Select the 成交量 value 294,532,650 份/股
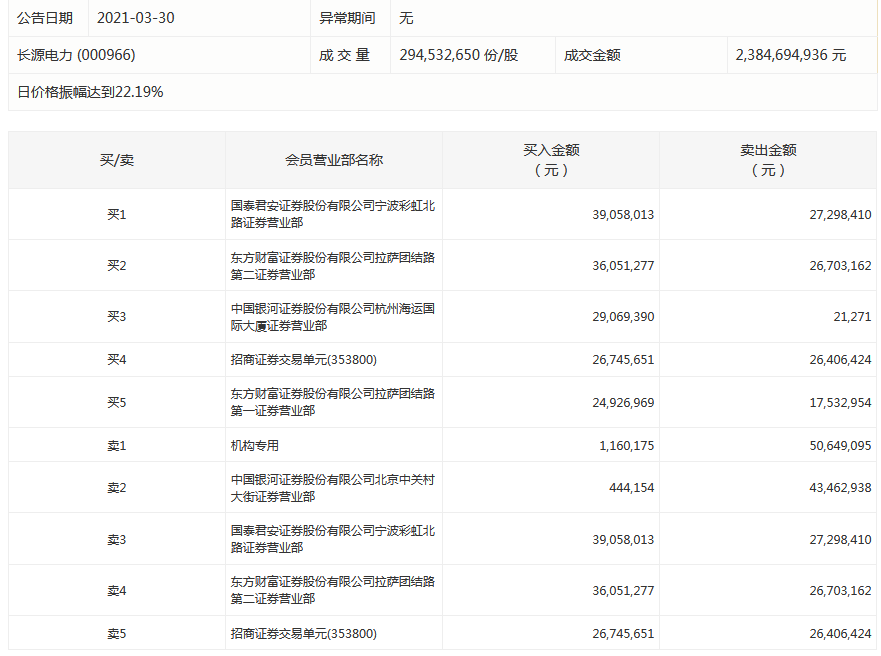 459,55
